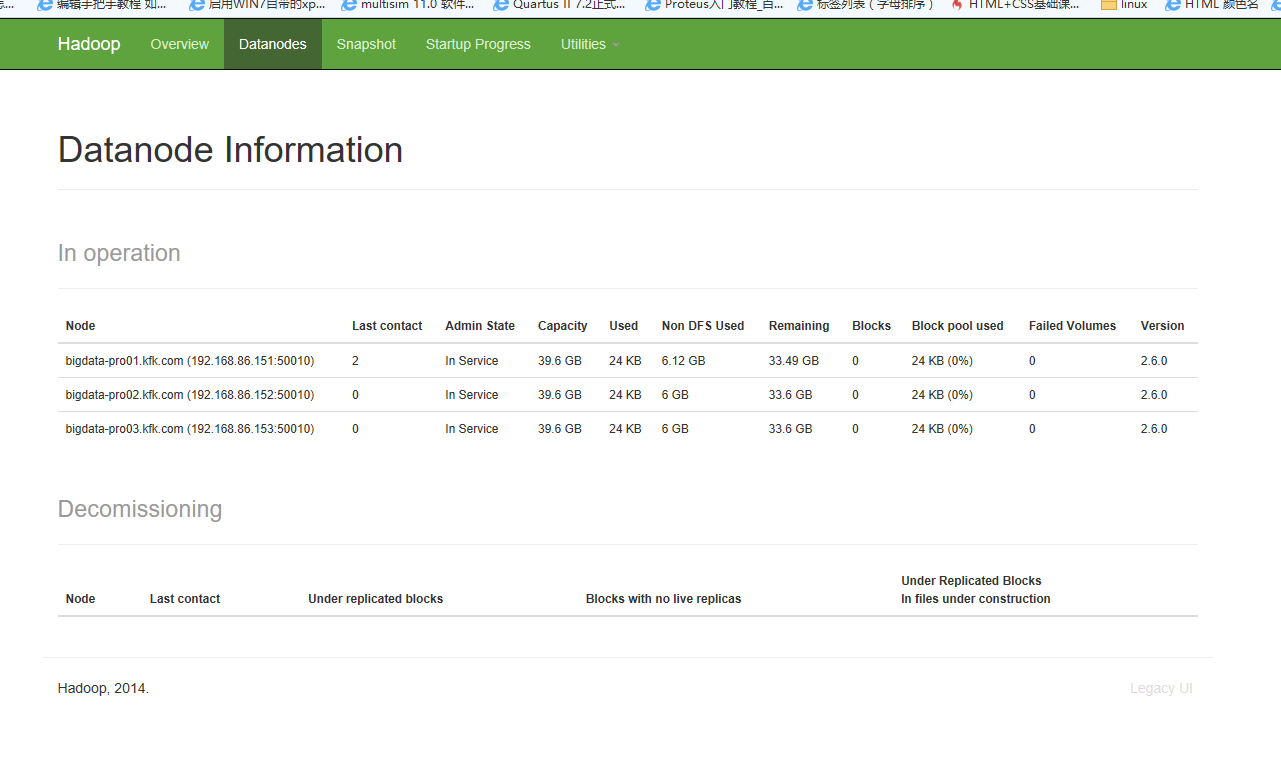Click the Version column header

(1162, 326)
